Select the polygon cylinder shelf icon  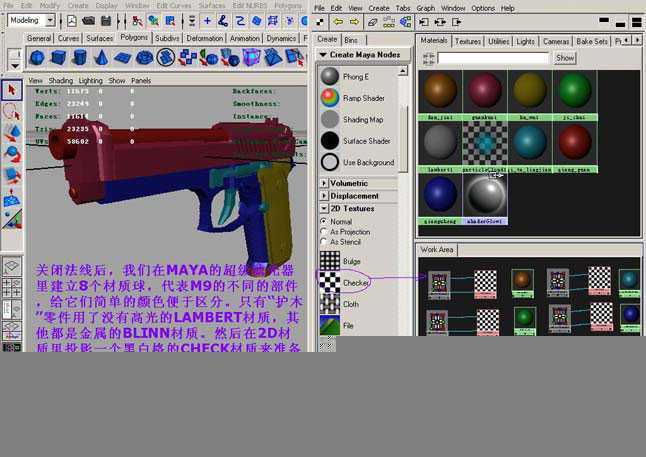80,57
